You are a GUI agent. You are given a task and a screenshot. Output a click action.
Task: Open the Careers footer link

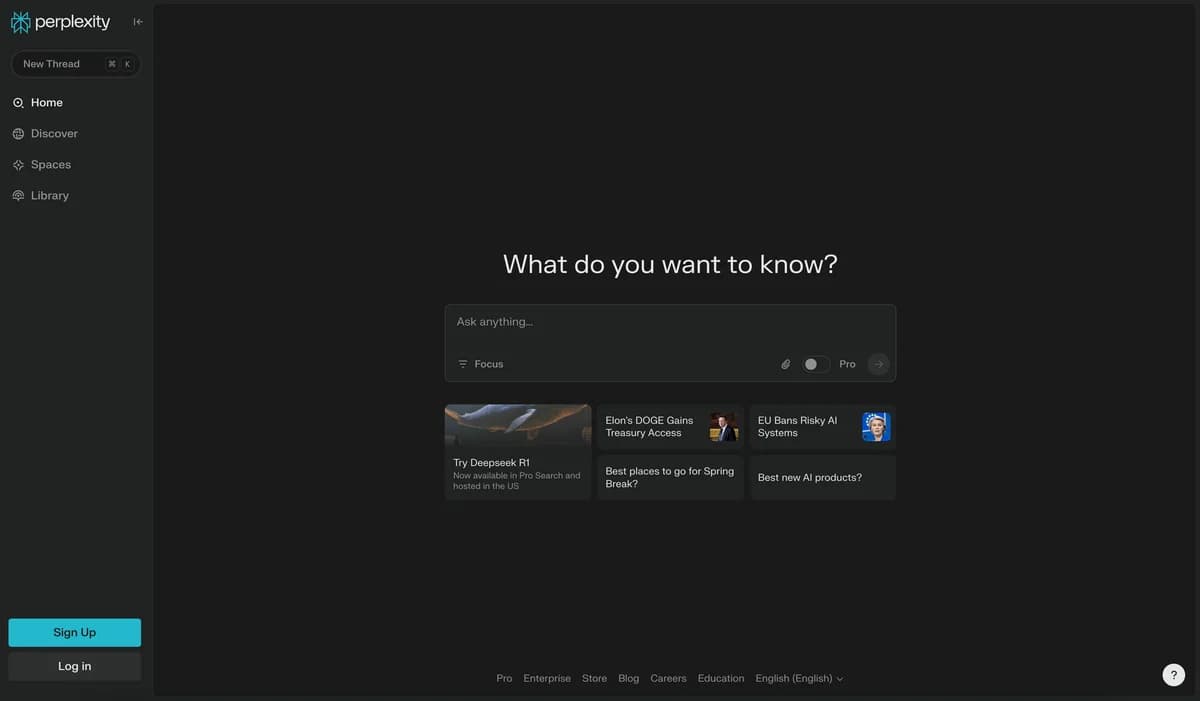point(668,678)
